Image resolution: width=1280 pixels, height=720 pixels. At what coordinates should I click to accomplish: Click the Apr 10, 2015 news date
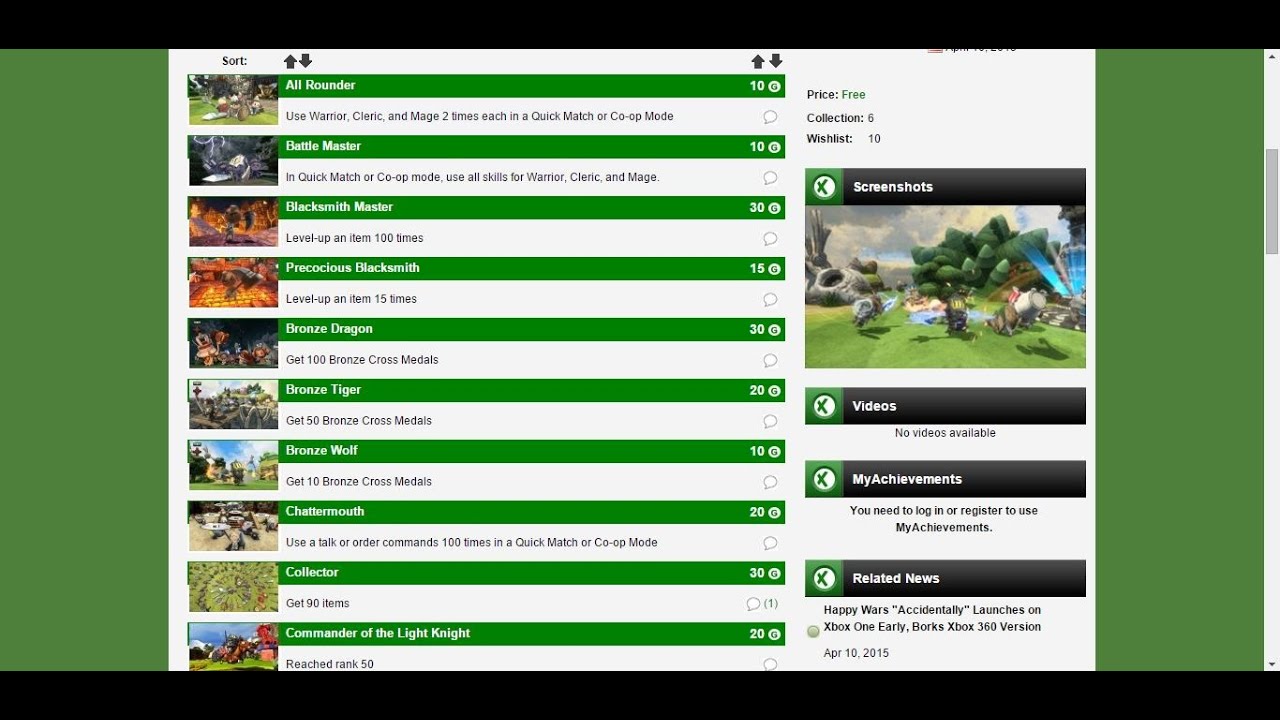[x=856, y=653]
